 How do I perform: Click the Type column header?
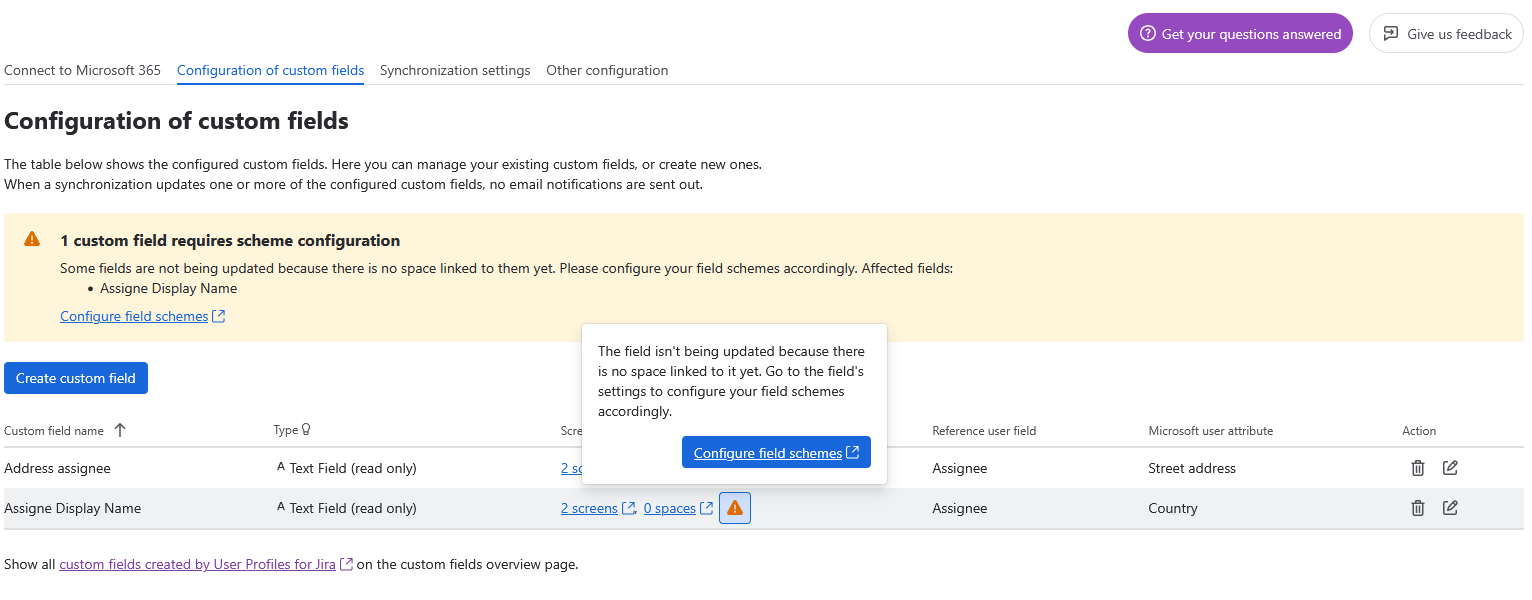(286, 431)
